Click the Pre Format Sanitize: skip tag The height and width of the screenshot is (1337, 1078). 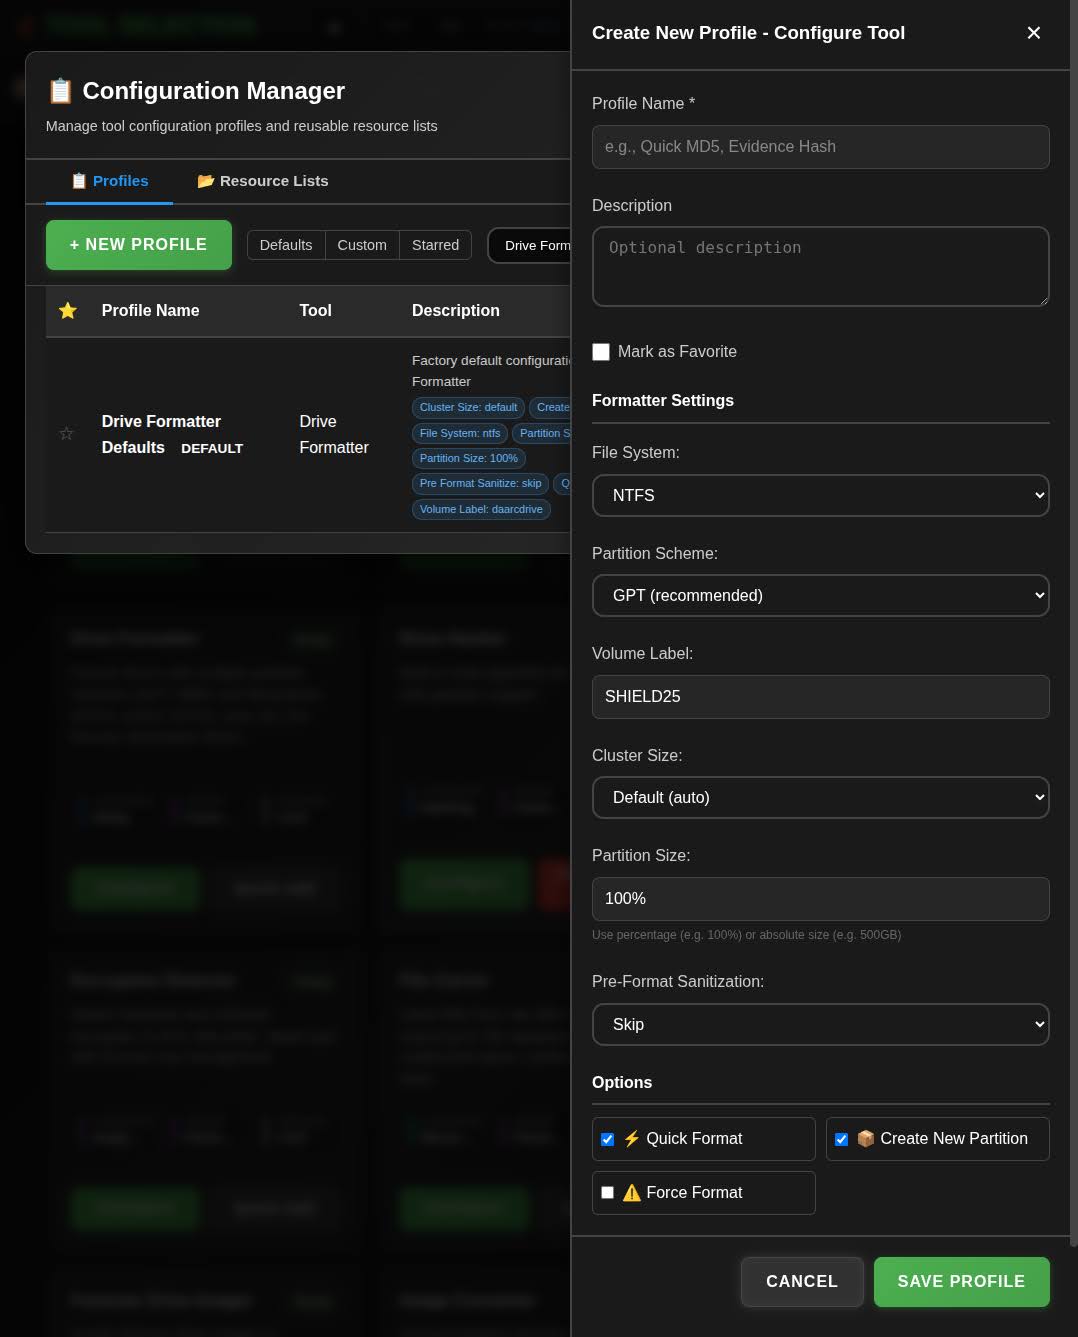click(x=480, y=483)
